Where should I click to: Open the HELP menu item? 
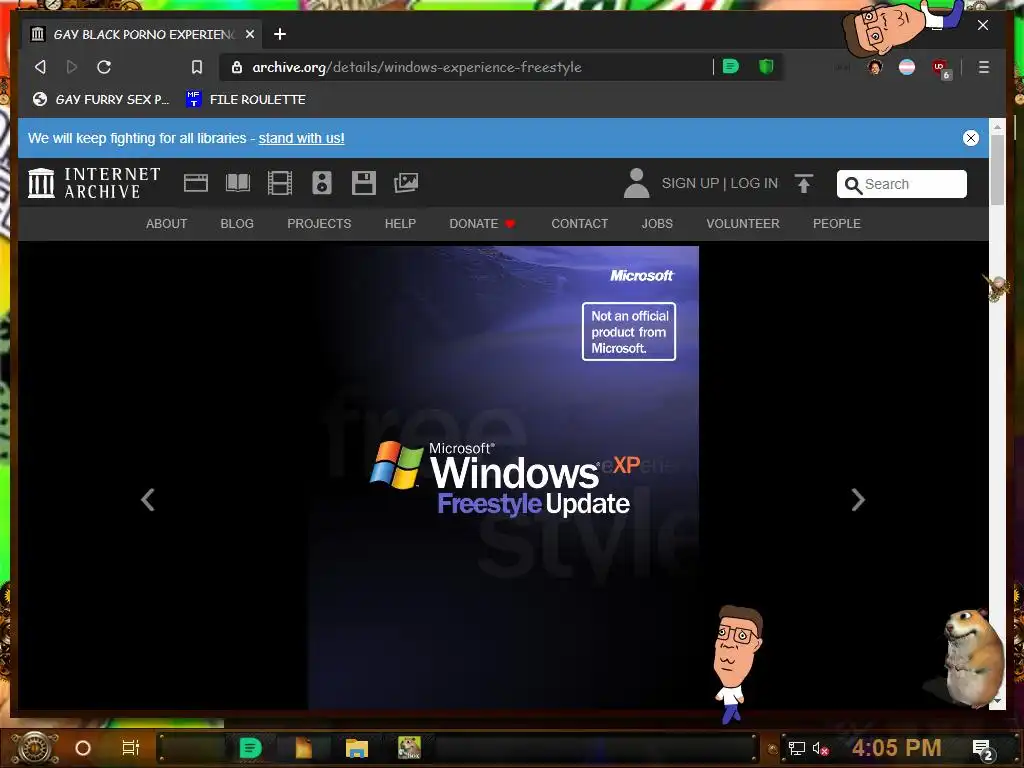(400, 224)
